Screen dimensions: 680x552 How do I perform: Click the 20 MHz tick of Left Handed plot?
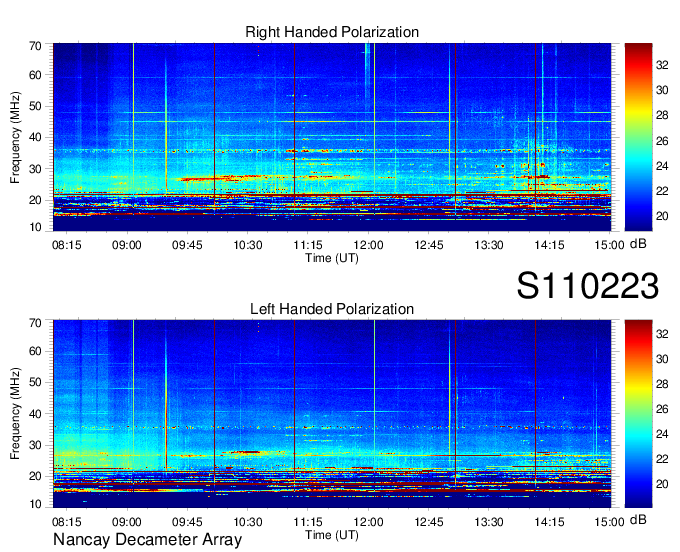35,477
